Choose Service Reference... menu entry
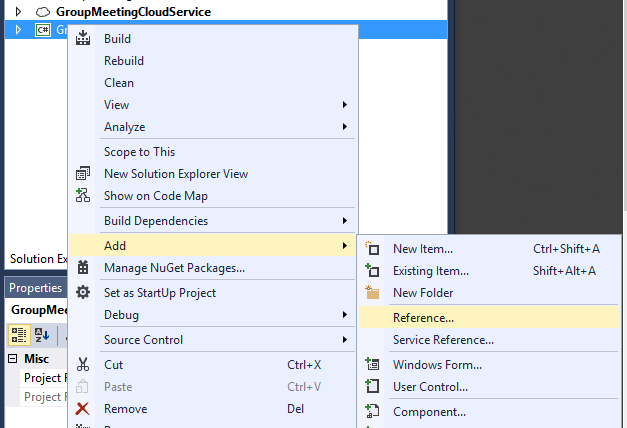This screenshot has width=627, height=428. pyautogui.click(x=443, y=340)
